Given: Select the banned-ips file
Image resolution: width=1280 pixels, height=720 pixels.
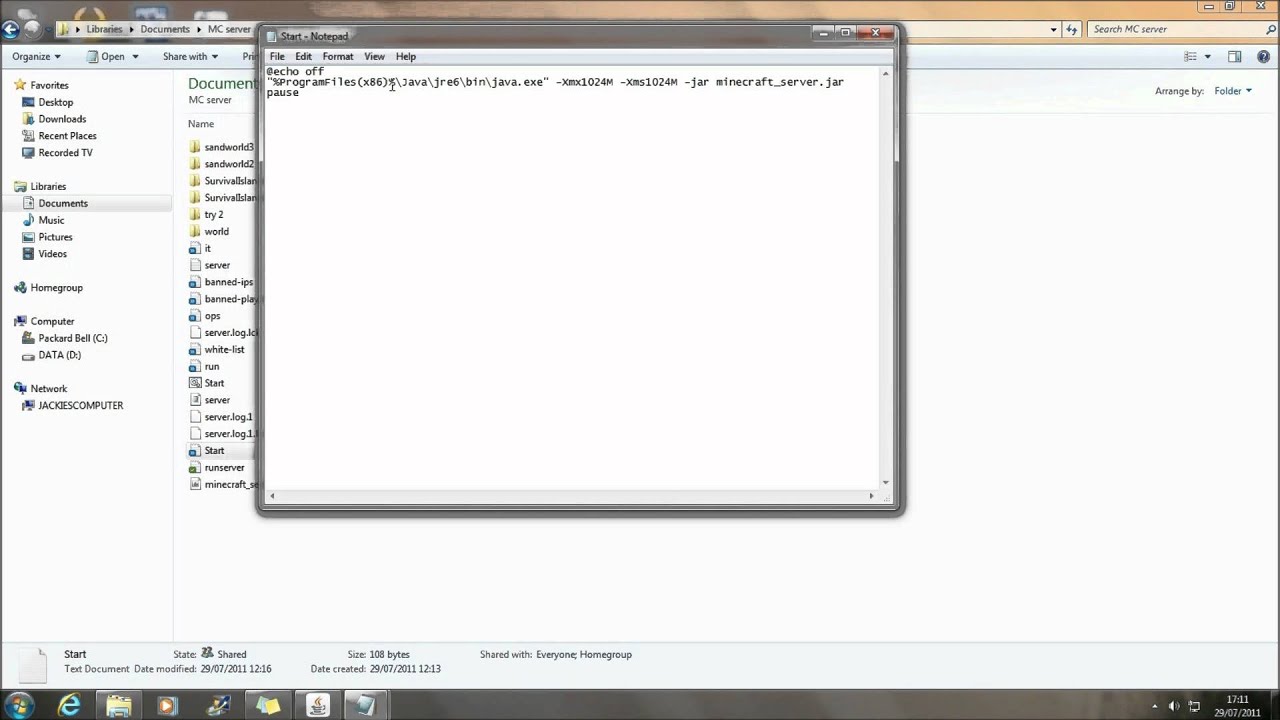Looking at the screenshot, I should pos(222,282).
